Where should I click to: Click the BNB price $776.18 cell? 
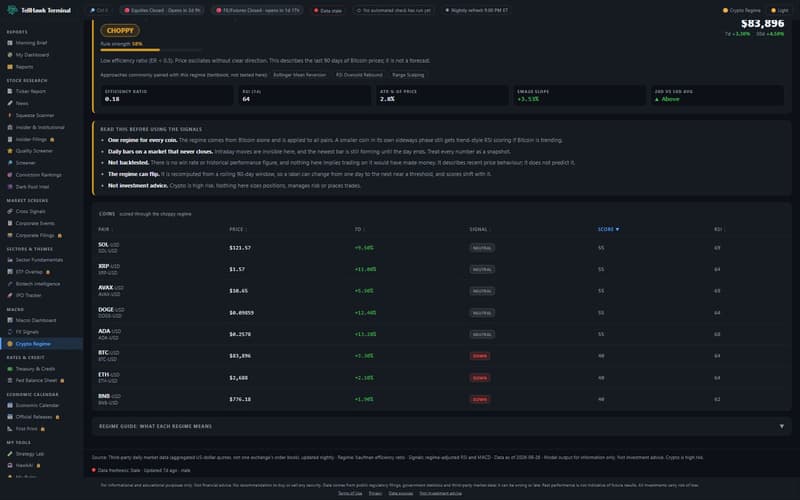pyautogui.click(x=240, y=399)
